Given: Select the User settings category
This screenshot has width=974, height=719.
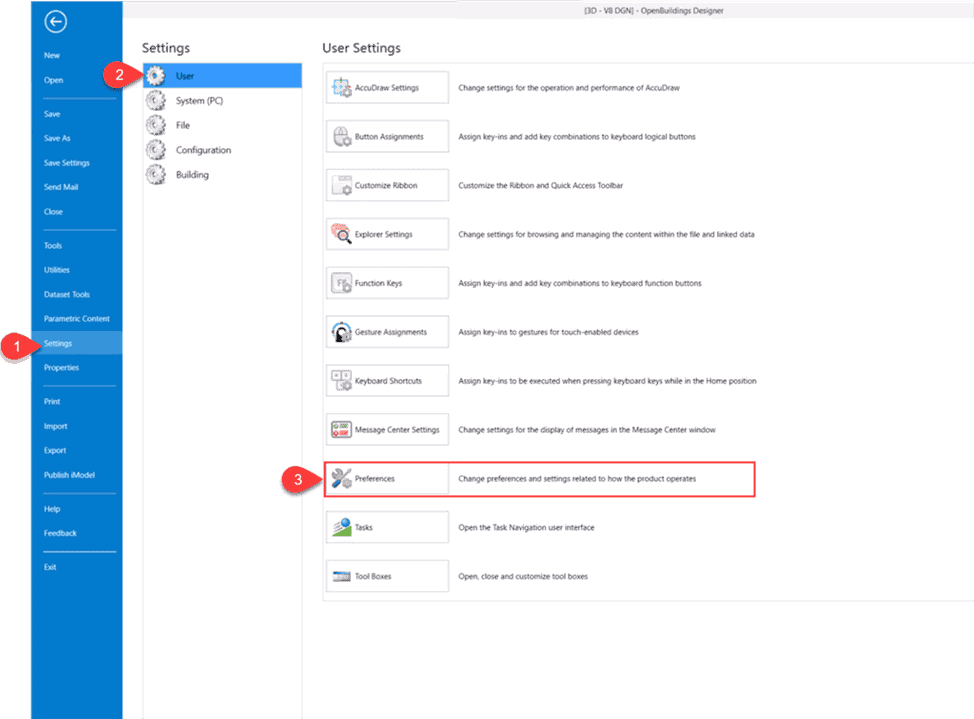Looking at the screenshot, I should pos(185,76).
